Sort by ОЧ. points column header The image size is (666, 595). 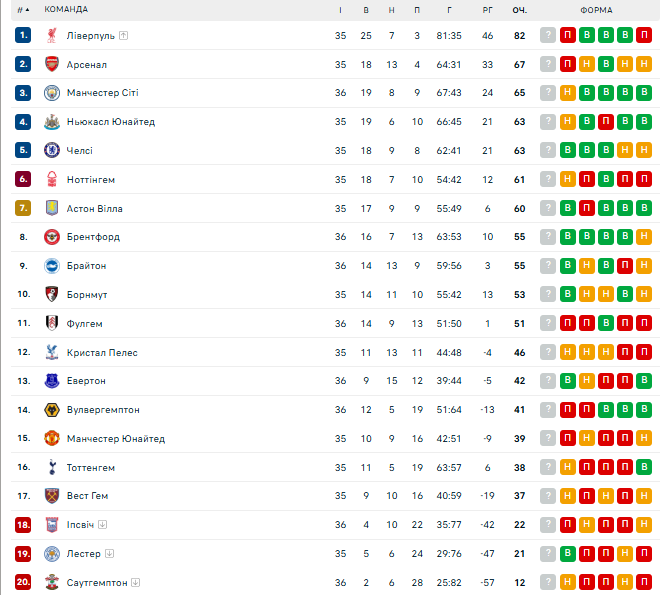point(519,10)
